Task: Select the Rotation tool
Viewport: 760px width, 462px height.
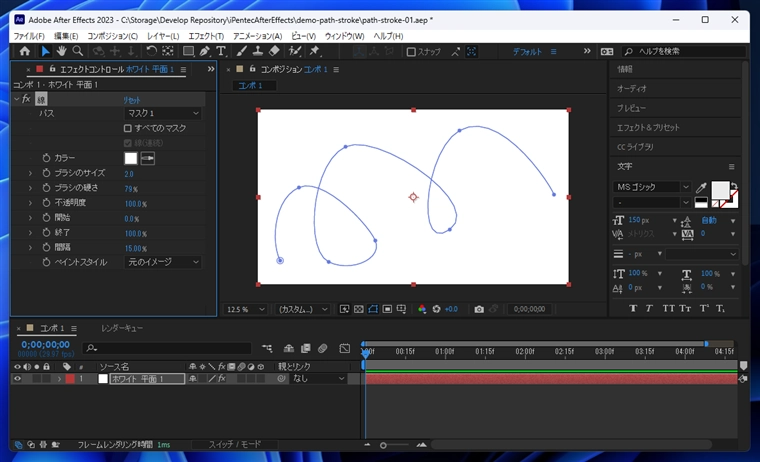Action: pos(151,51)
